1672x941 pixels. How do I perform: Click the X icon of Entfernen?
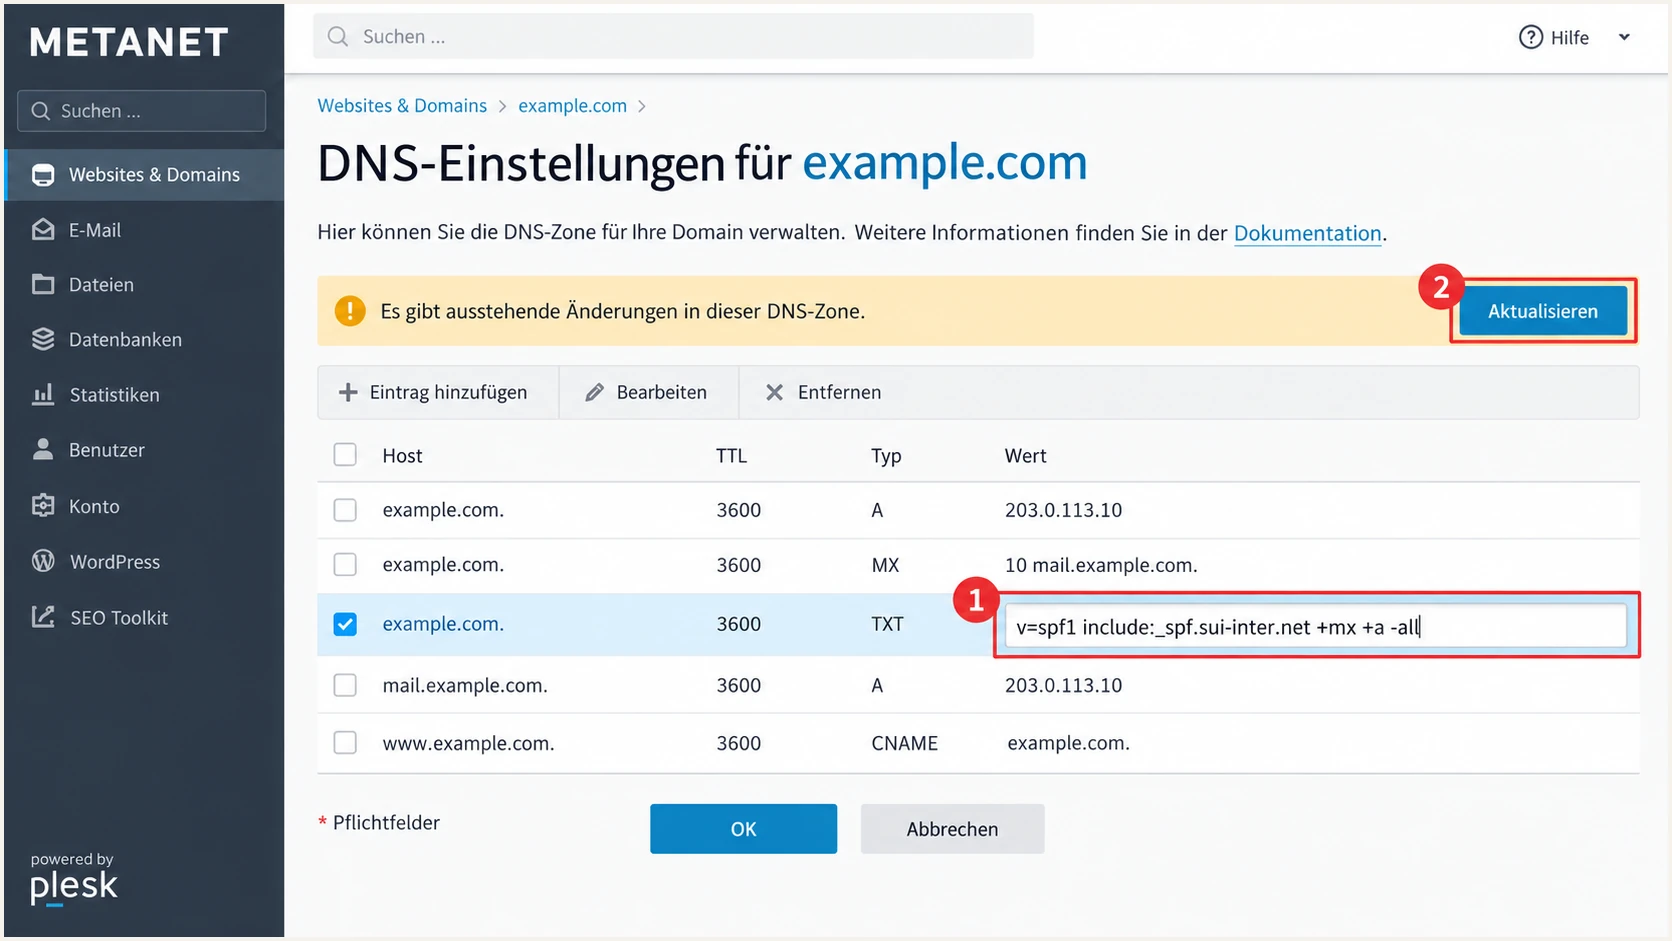774,392
